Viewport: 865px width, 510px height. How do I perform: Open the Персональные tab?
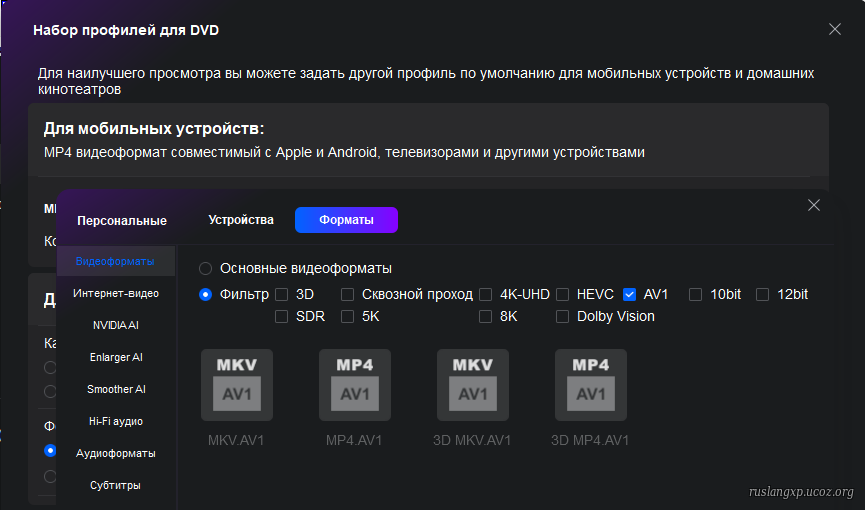coord(122,221)
